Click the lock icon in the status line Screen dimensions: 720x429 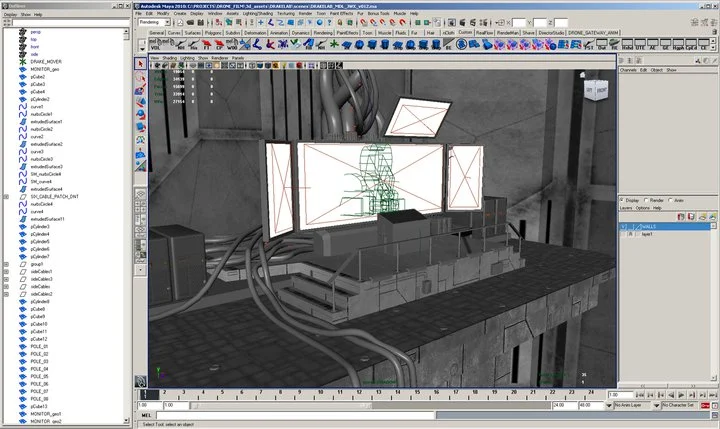pos(340,22)
